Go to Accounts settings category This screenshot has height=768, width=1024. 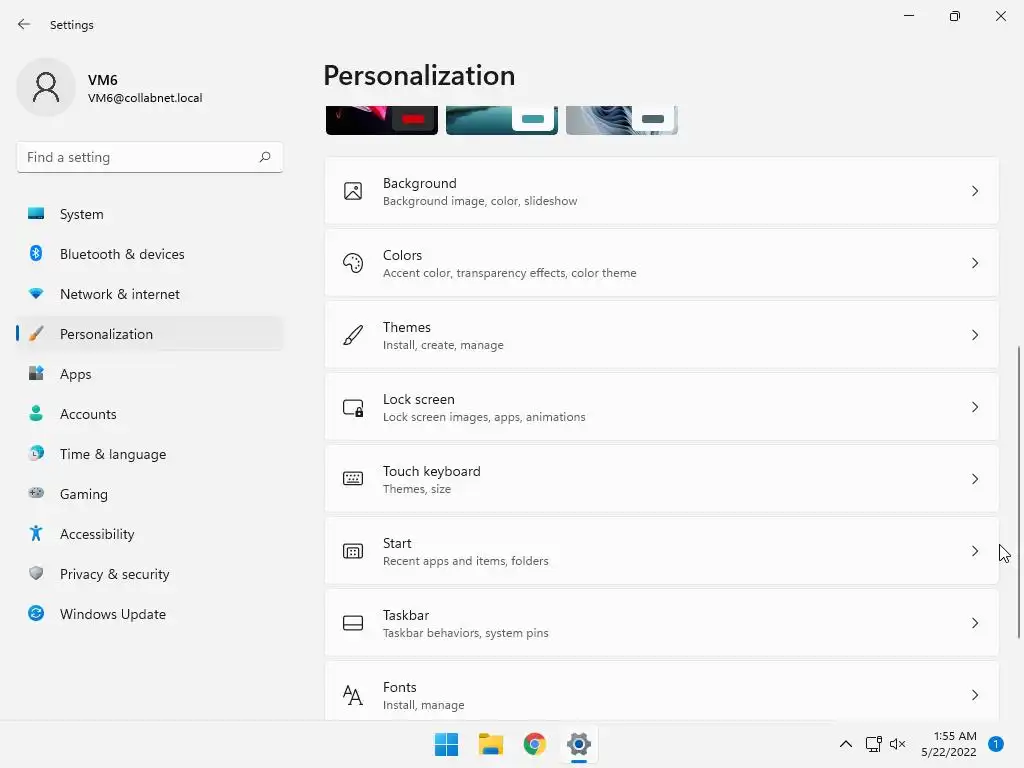point(150,413)
